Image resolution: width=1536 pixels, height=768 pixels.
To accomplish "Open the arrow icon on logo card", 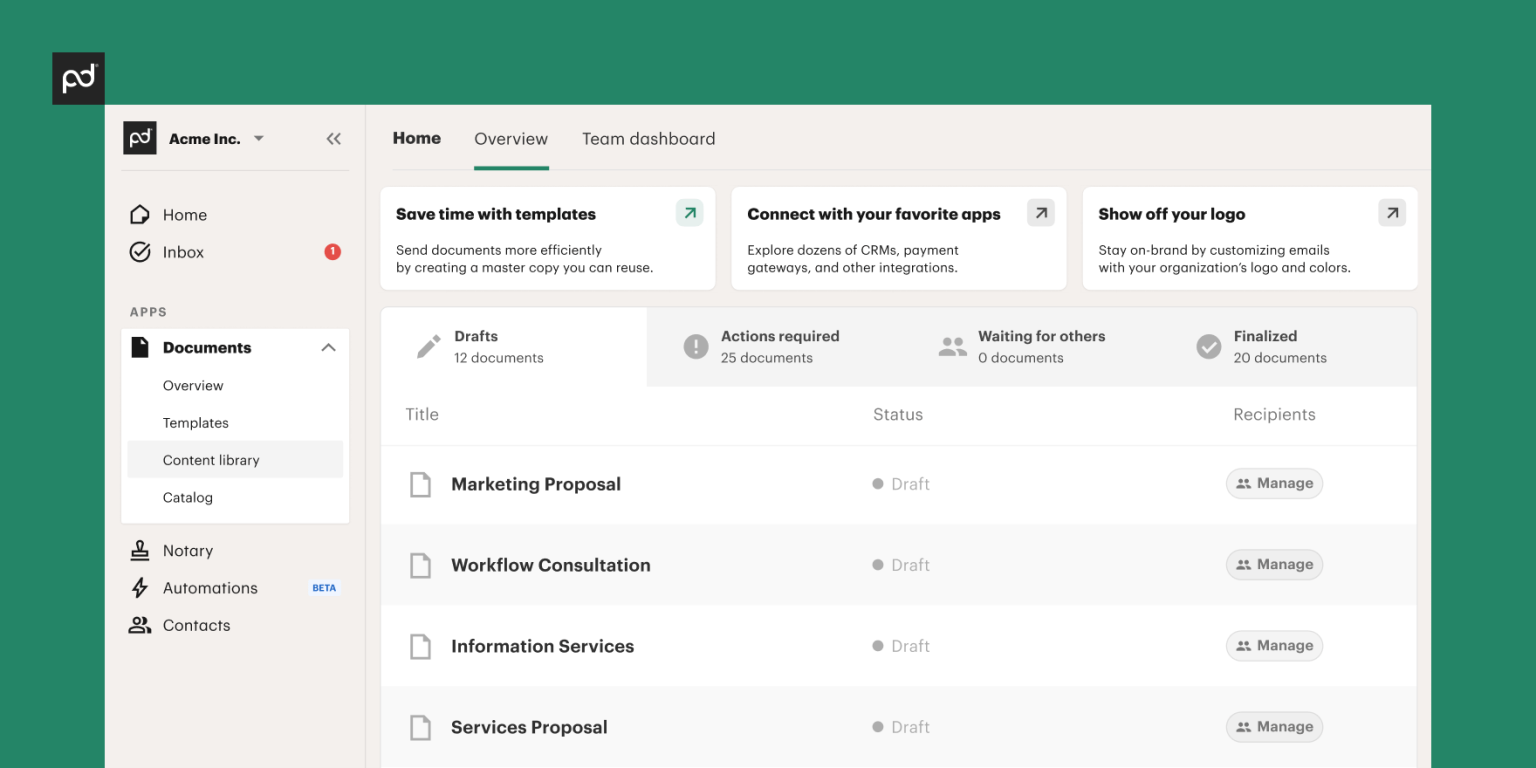I will pos(1392,213).
